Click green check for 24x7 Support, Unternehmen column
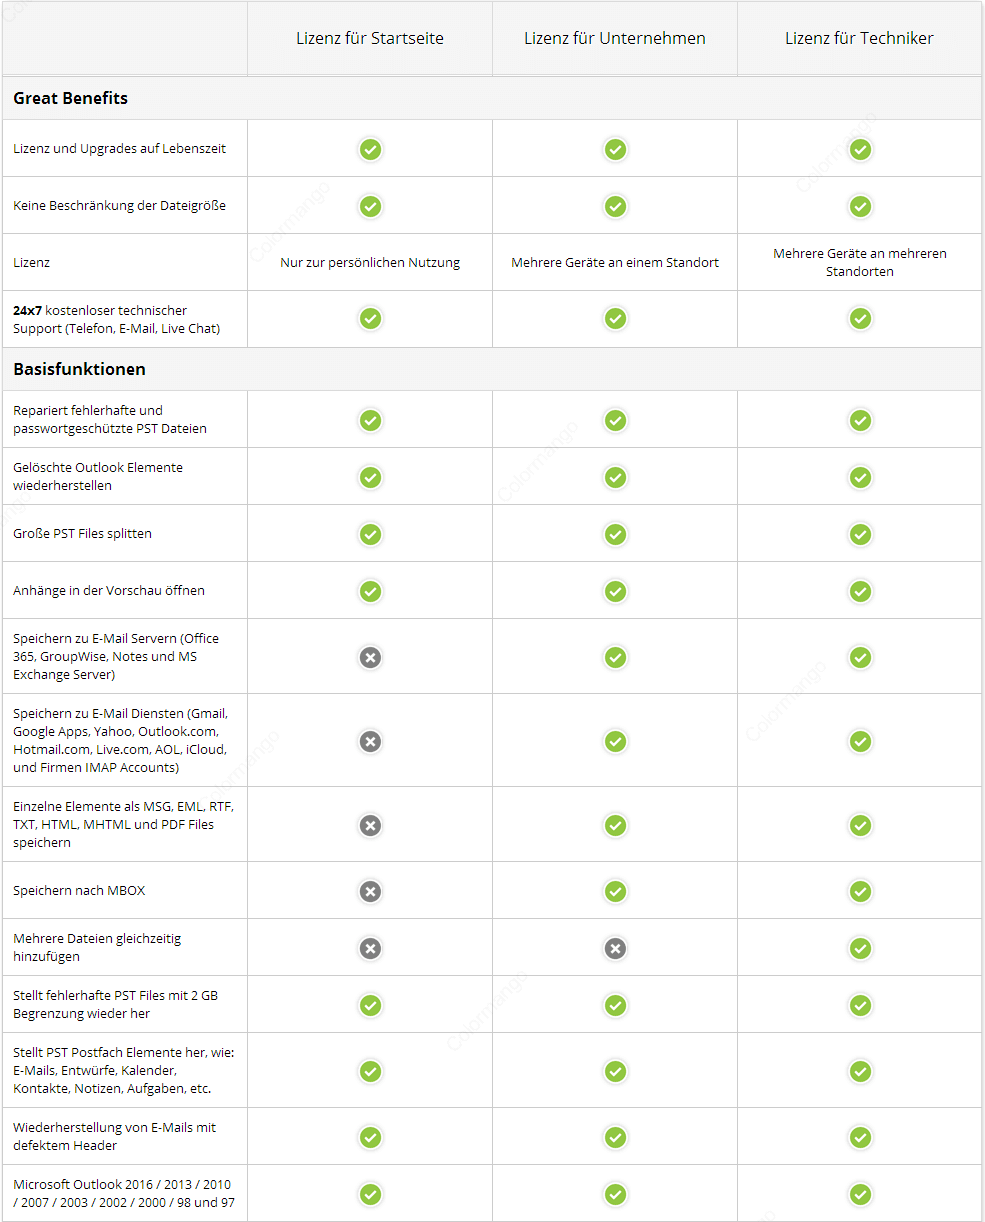The height and width of the screenshot is (1222, 985). (615, 318)
